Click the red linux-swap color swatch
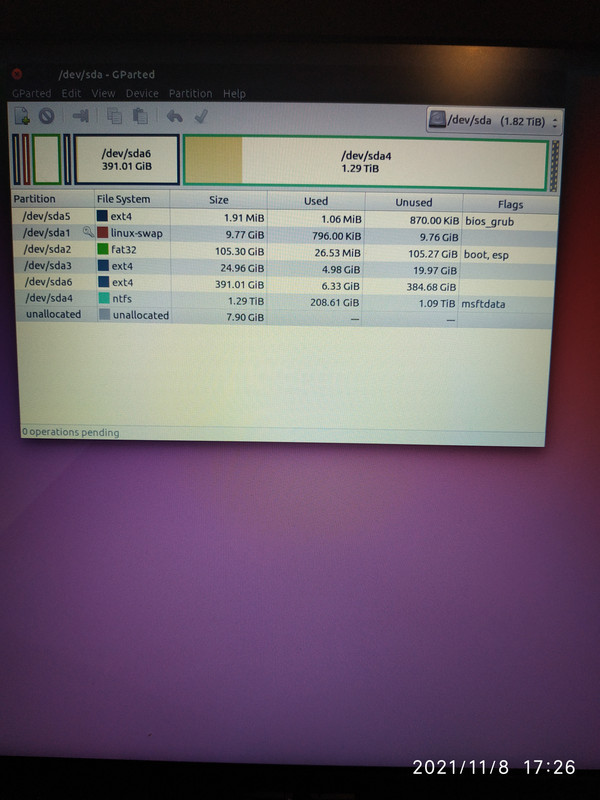The height and width of the screenshot is (800, 600). click(103, 233)
